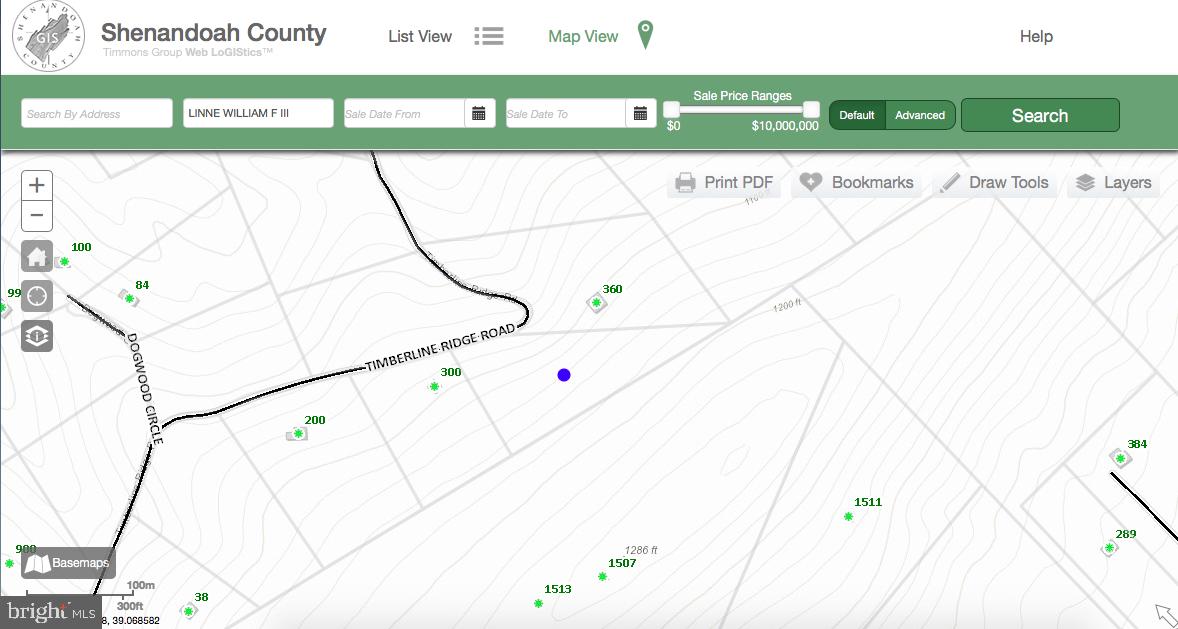Select parcel marker 84
1178x629 pixels.
[129, 298]
